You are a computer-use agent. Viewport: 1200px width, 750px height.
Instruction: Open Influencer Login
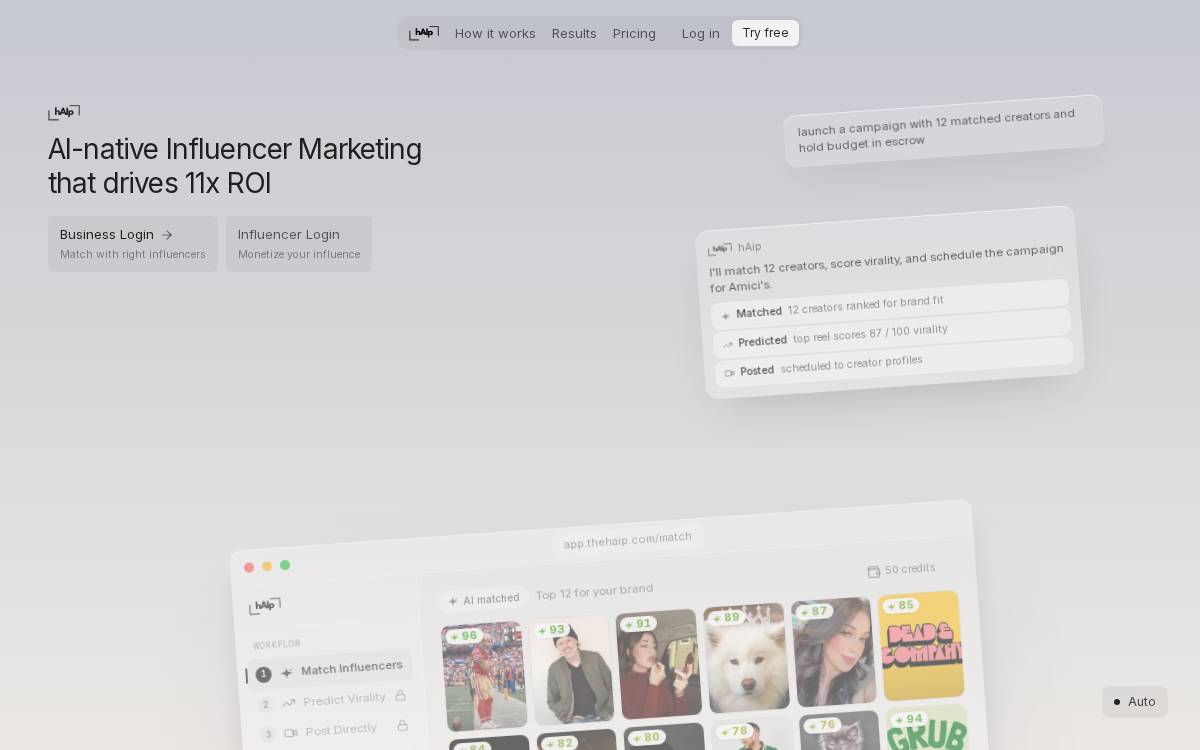tap(299, 244)
